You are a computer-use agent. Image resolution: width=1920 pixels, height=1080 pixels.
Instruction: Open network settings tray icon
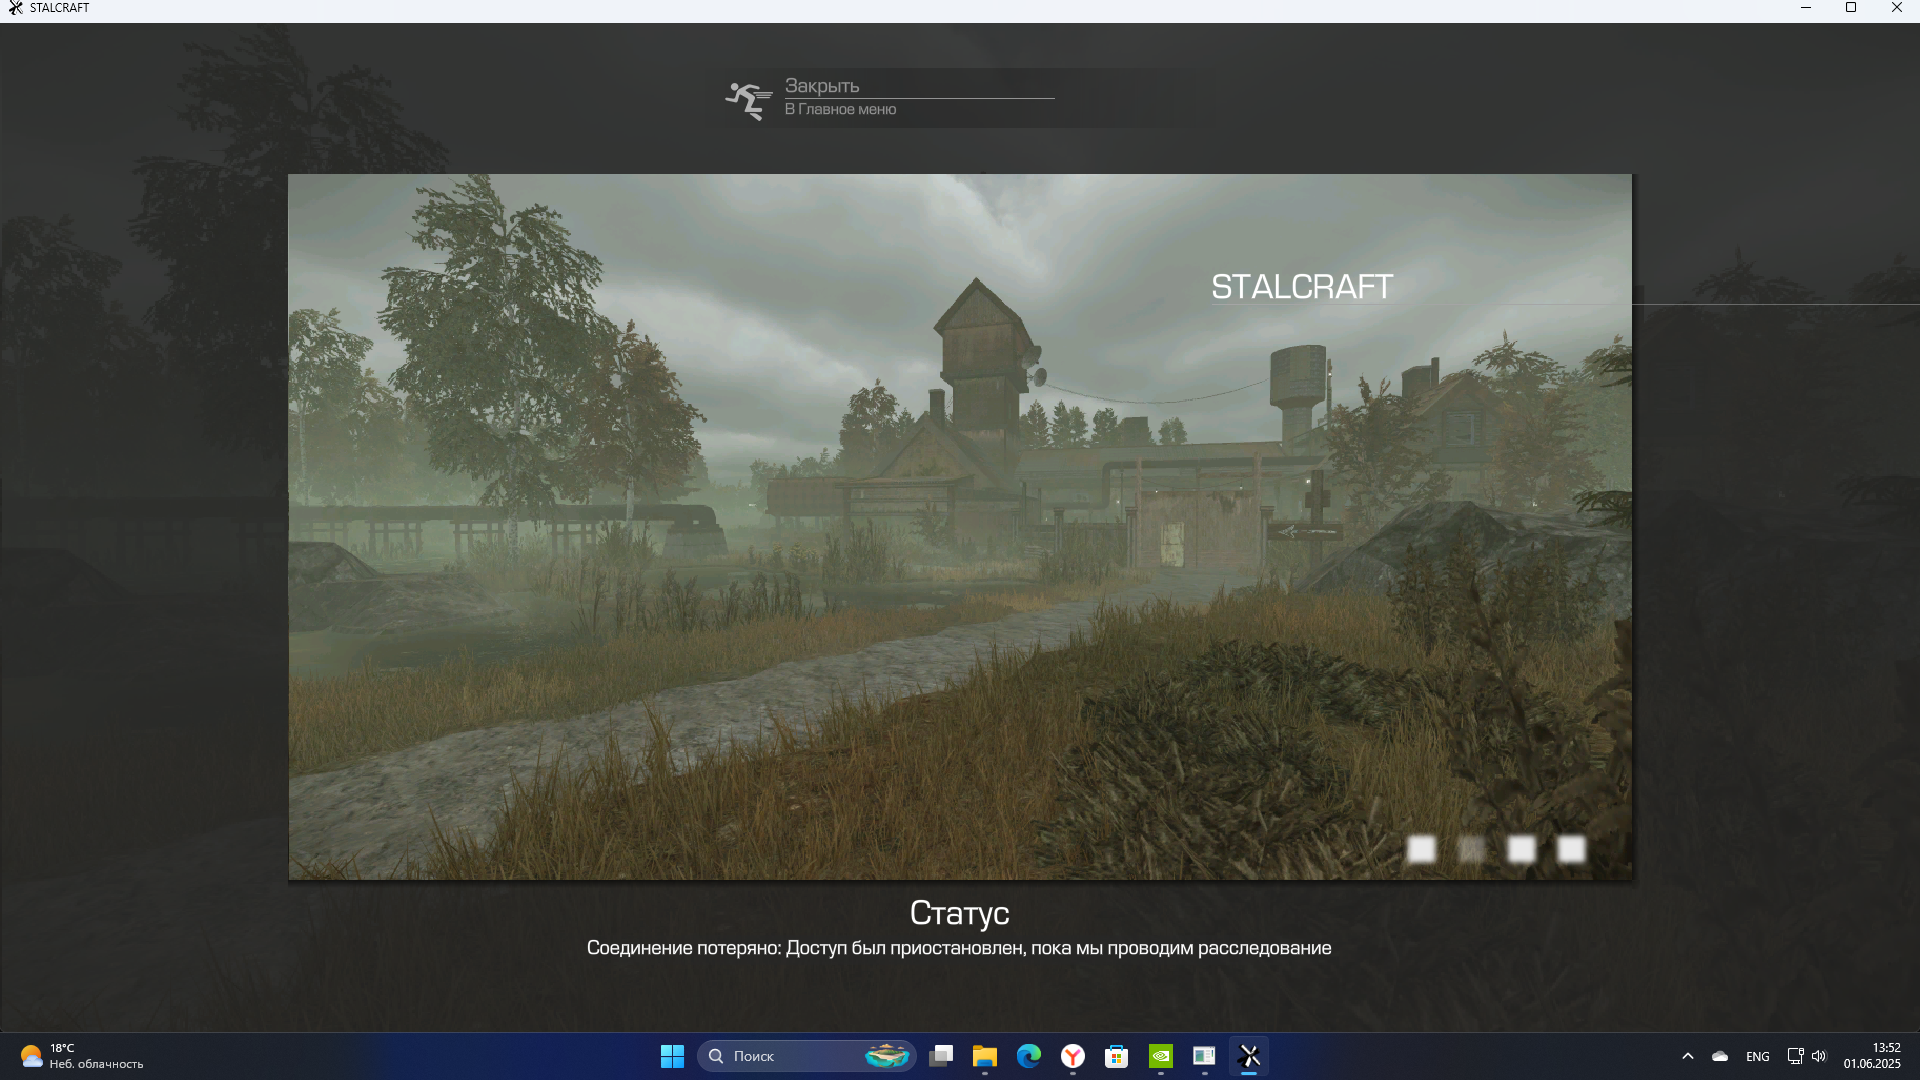coord(1796,1056)
